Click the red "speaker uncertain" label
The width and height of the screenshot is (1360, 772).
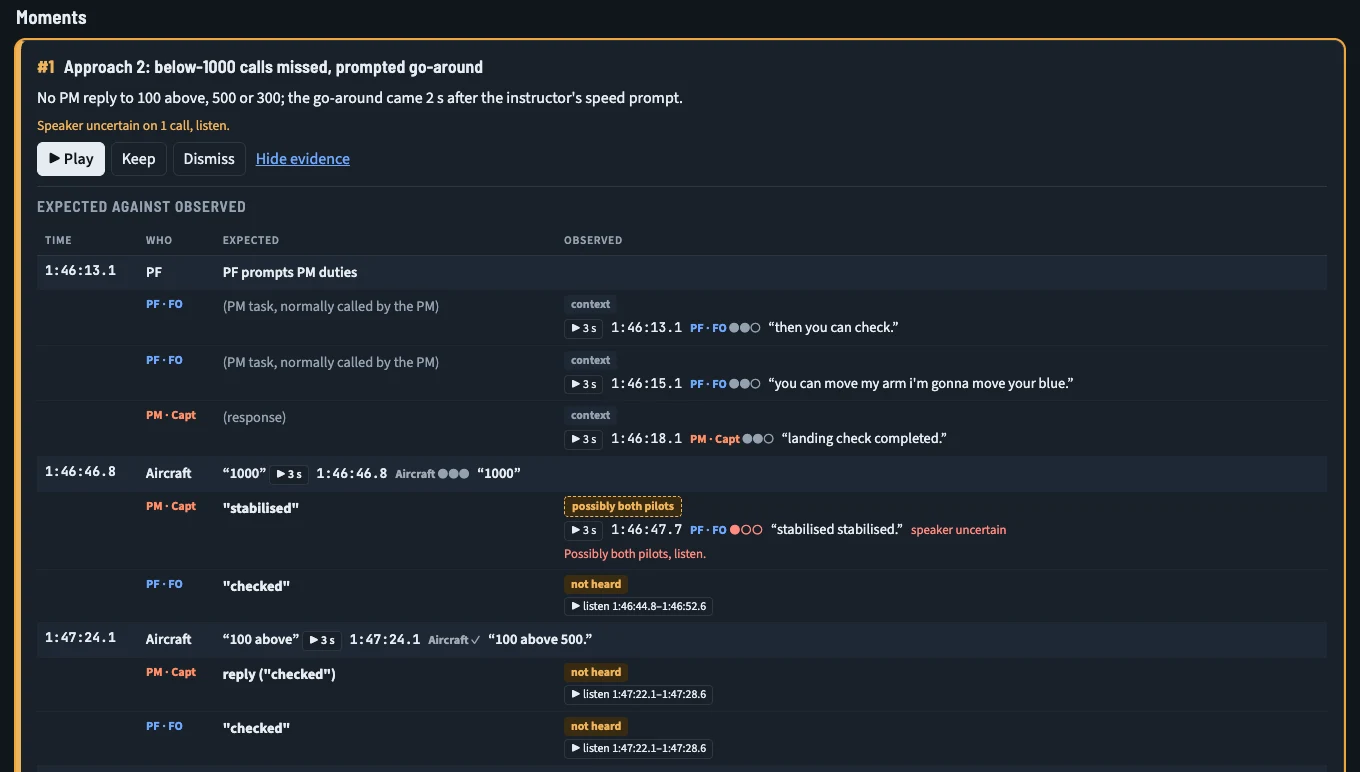point(958,530)
